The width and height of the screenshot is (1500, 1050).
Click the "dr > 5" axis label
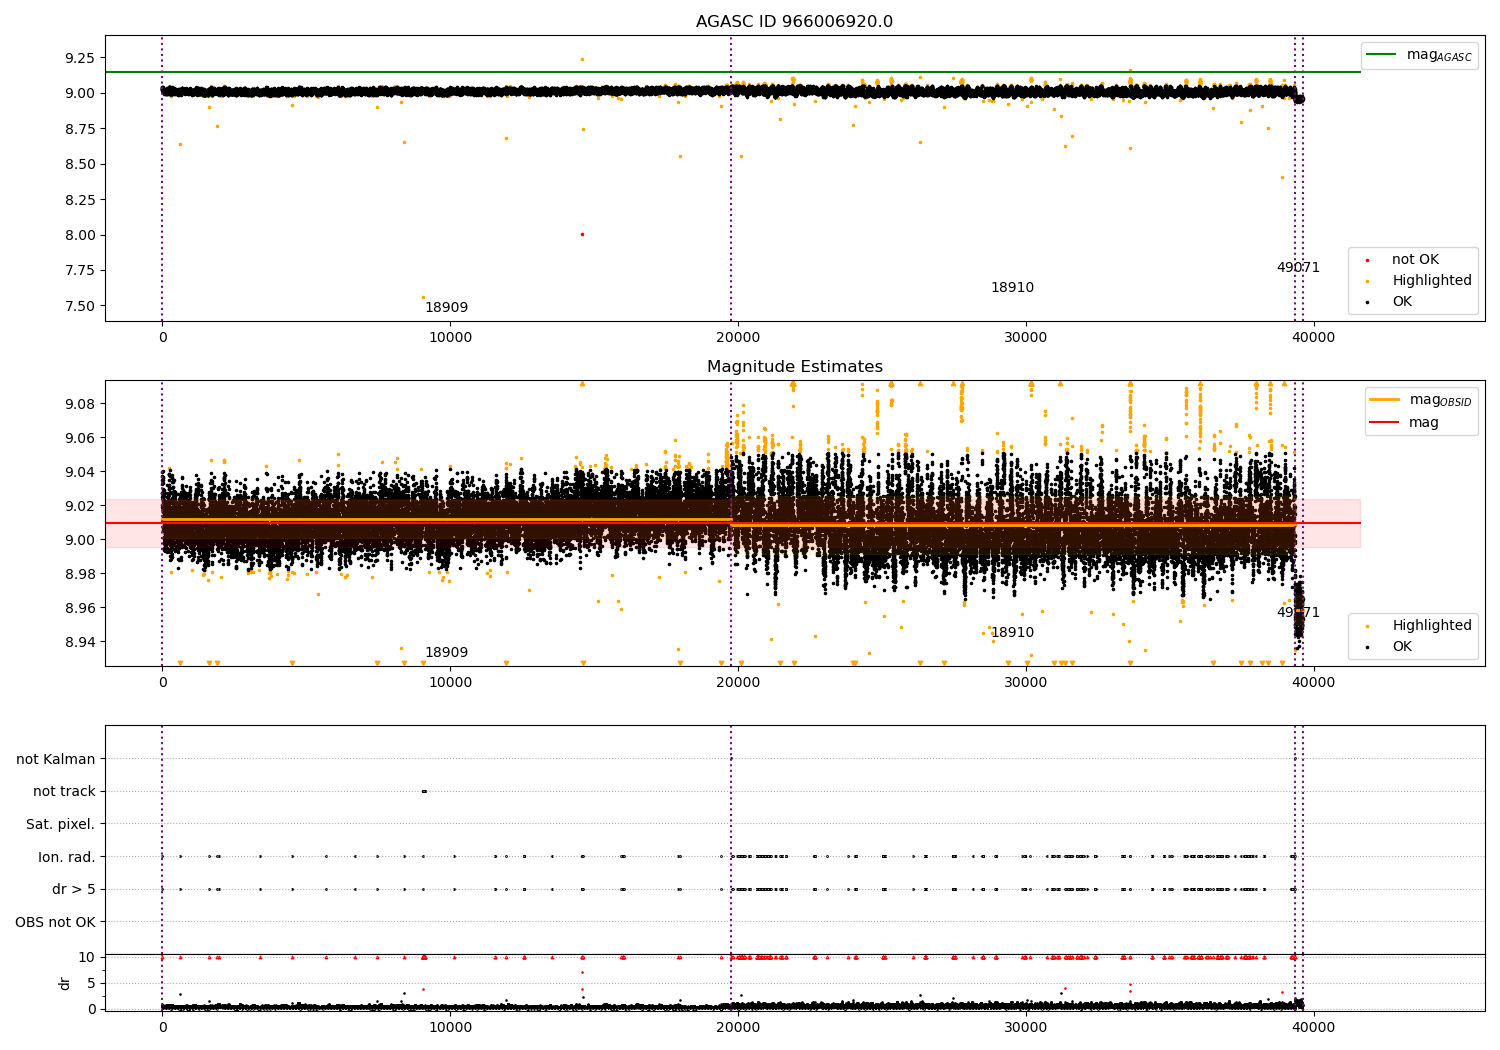click(x=74, y=889)
